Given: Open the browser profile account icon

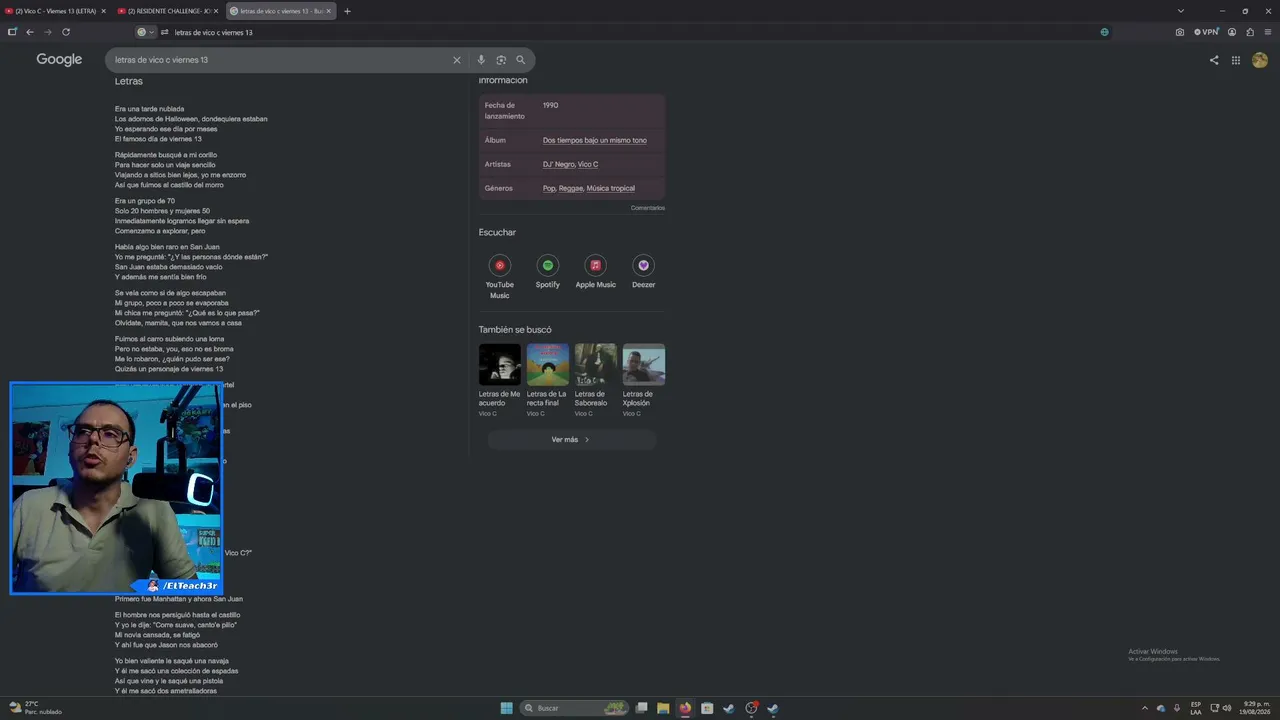Looking at the screenshot, I should (x=1232, y=32).
